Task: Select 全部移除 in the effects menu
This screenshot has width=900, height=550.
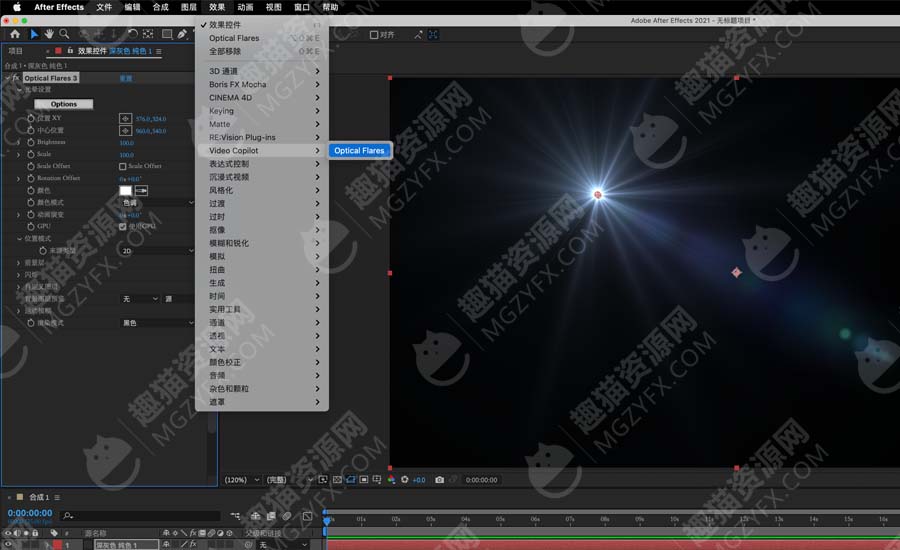Action: [262, 51]
